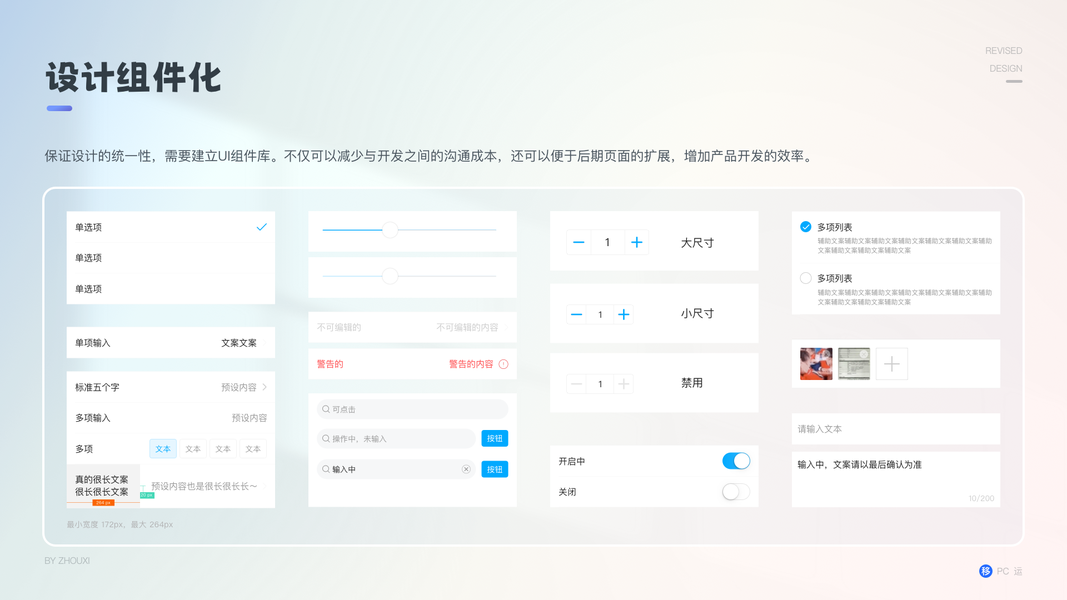The width and height of the screenshot is (1067, 600).
Task: Click the search box showing 输入中
Action: click(x=396, y=469)
